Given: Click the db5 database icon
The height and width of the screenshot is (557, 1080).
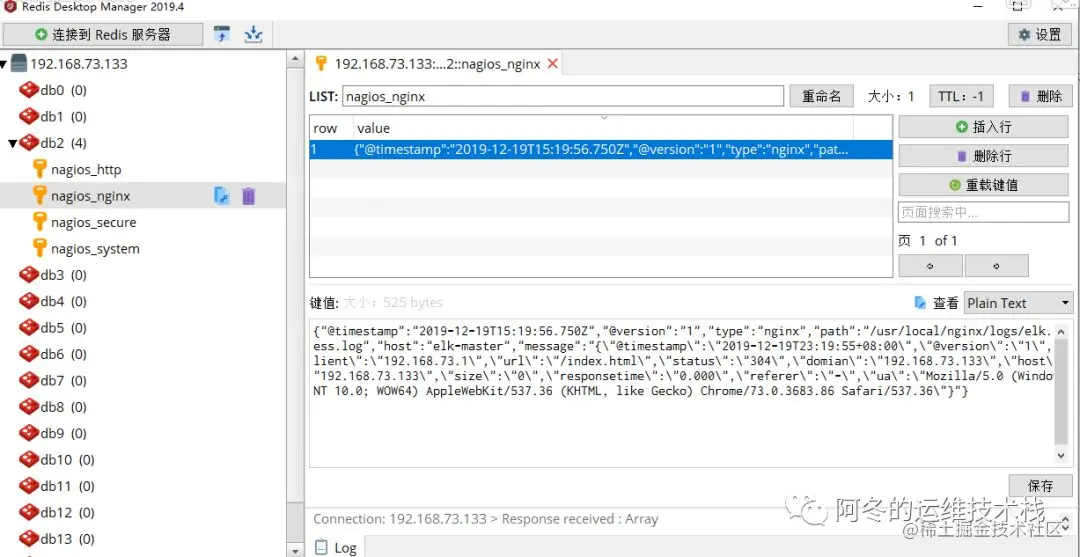Looking at the screenshot, I should (x=29, y=328).
